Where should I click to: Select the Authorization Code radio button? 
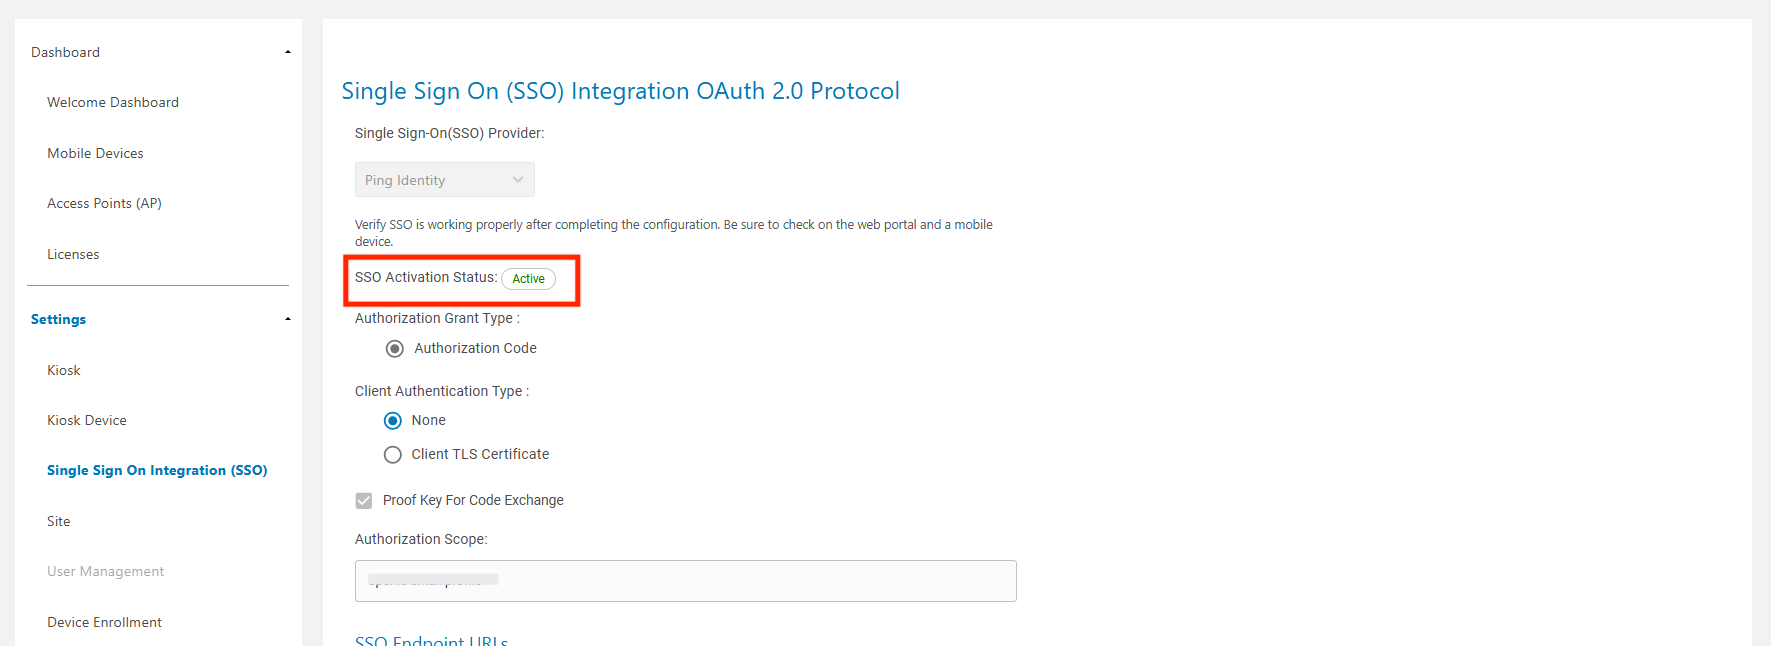click(395, 348)
